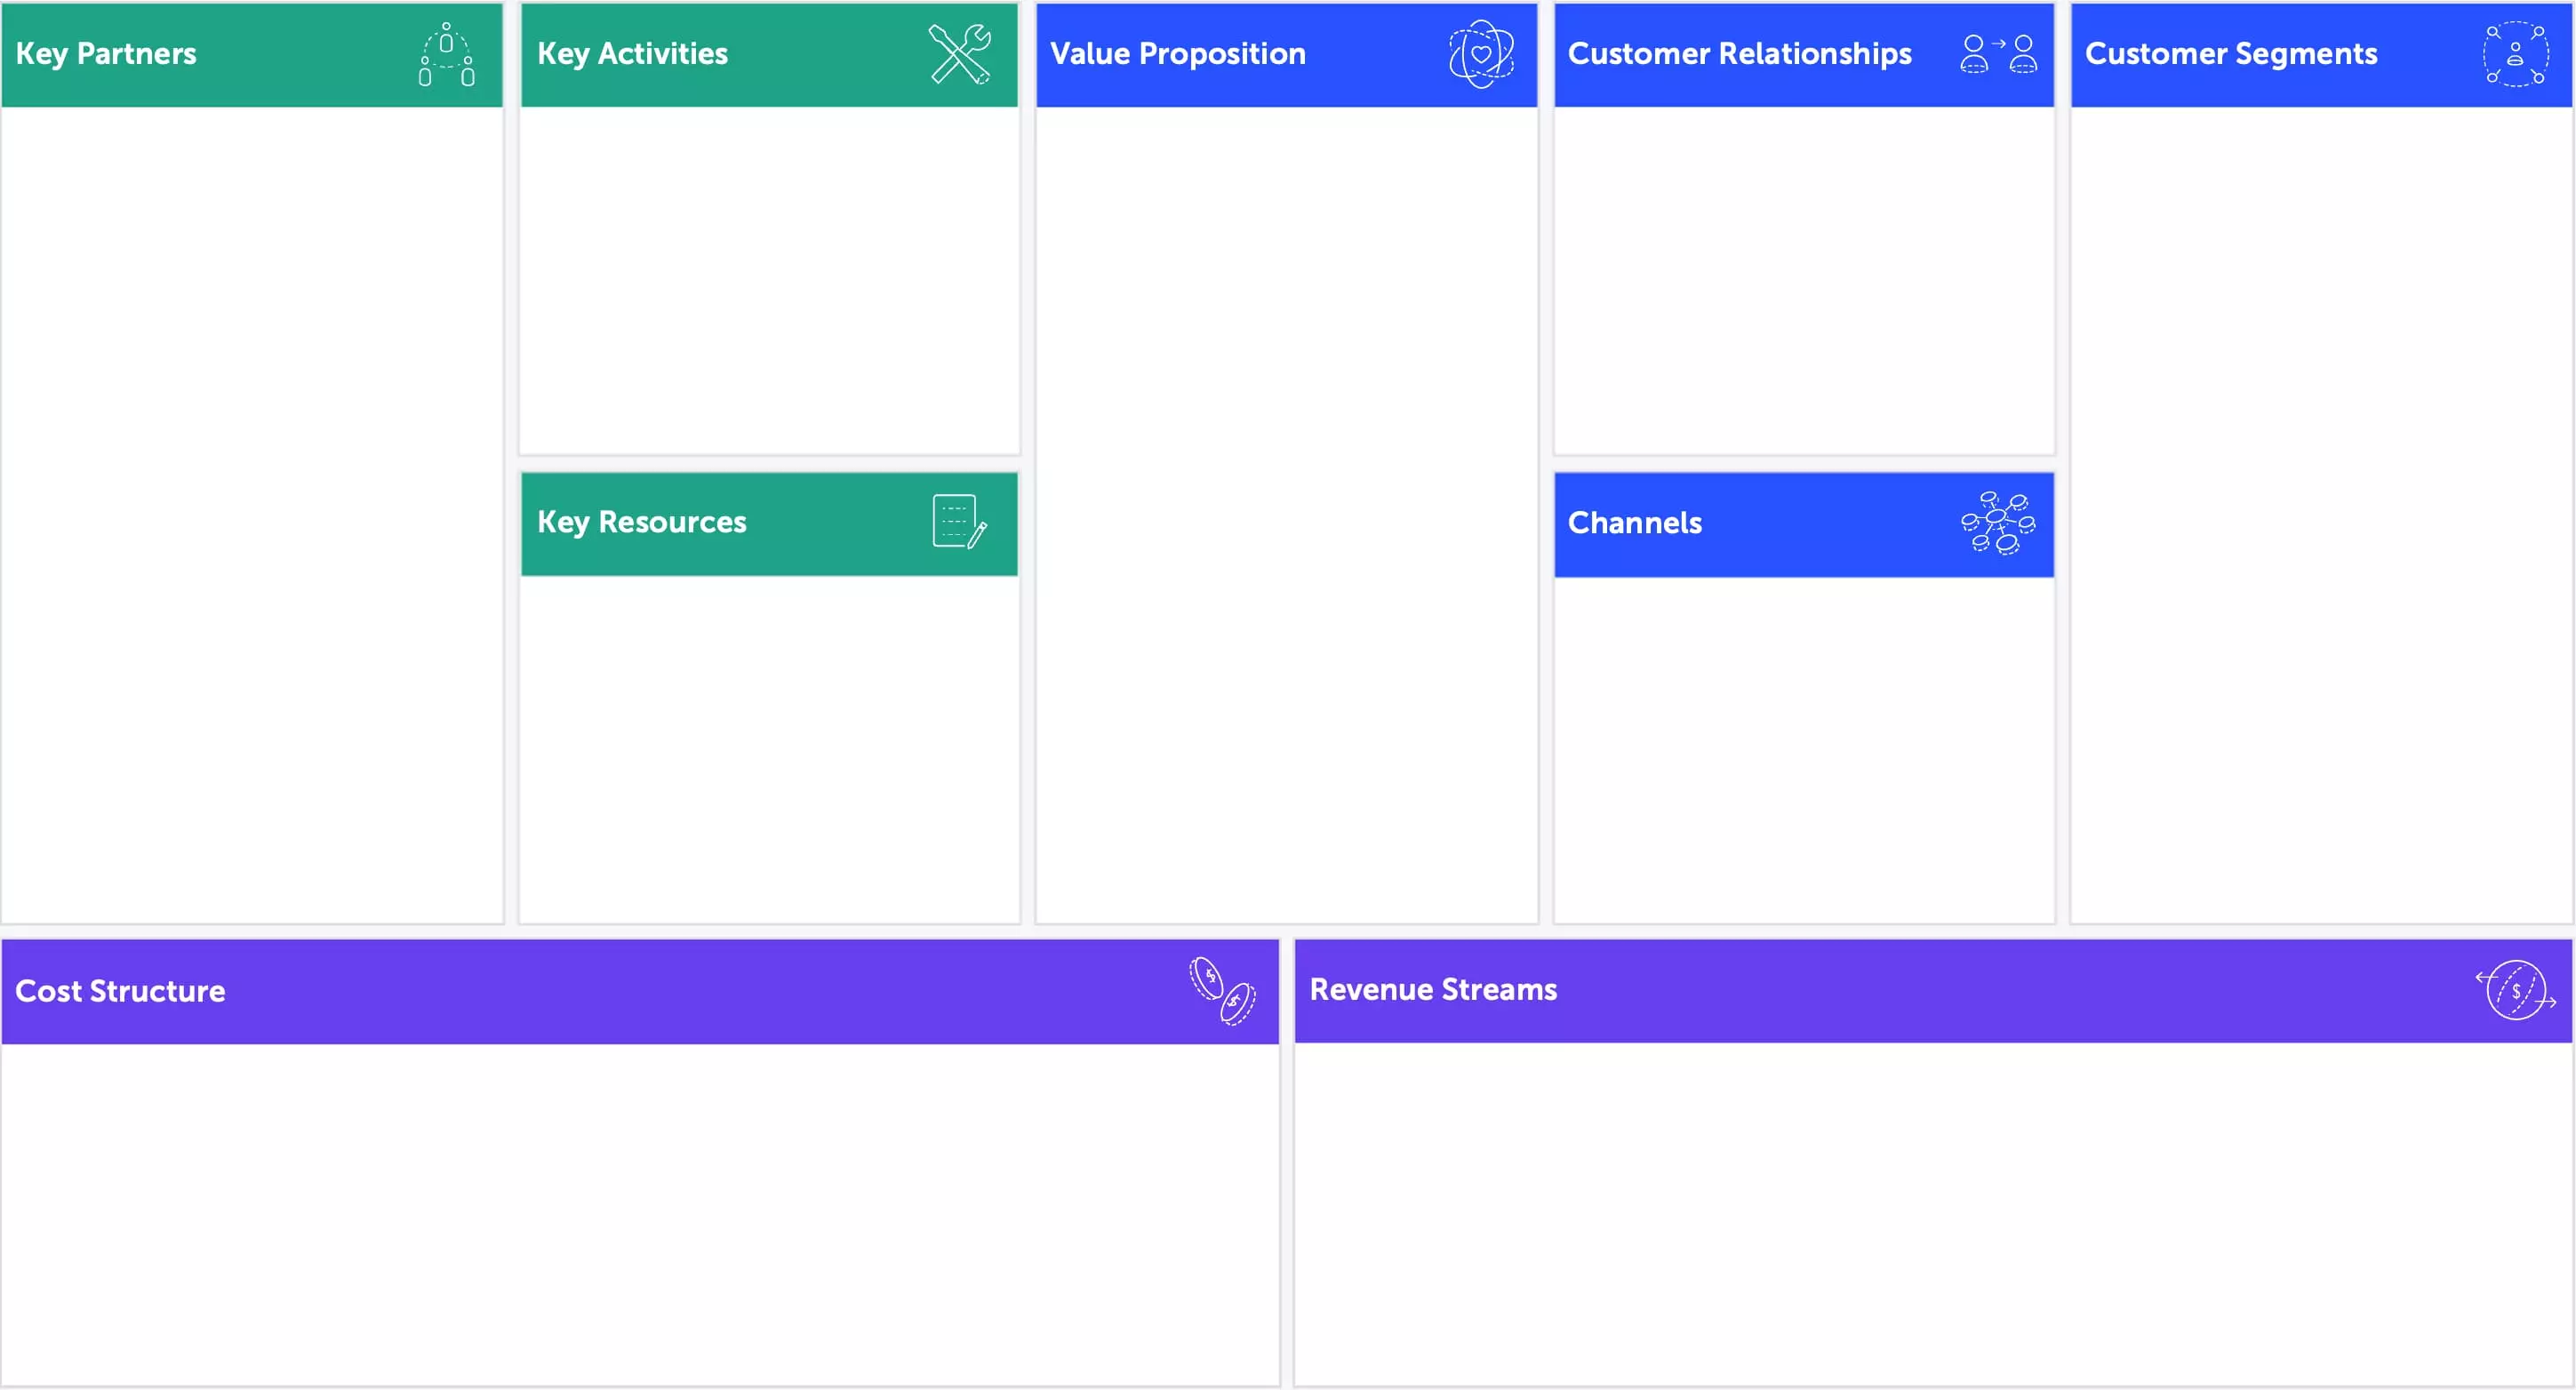
Task: Click the Key Resources document icon
Action: tap(955, 522)
